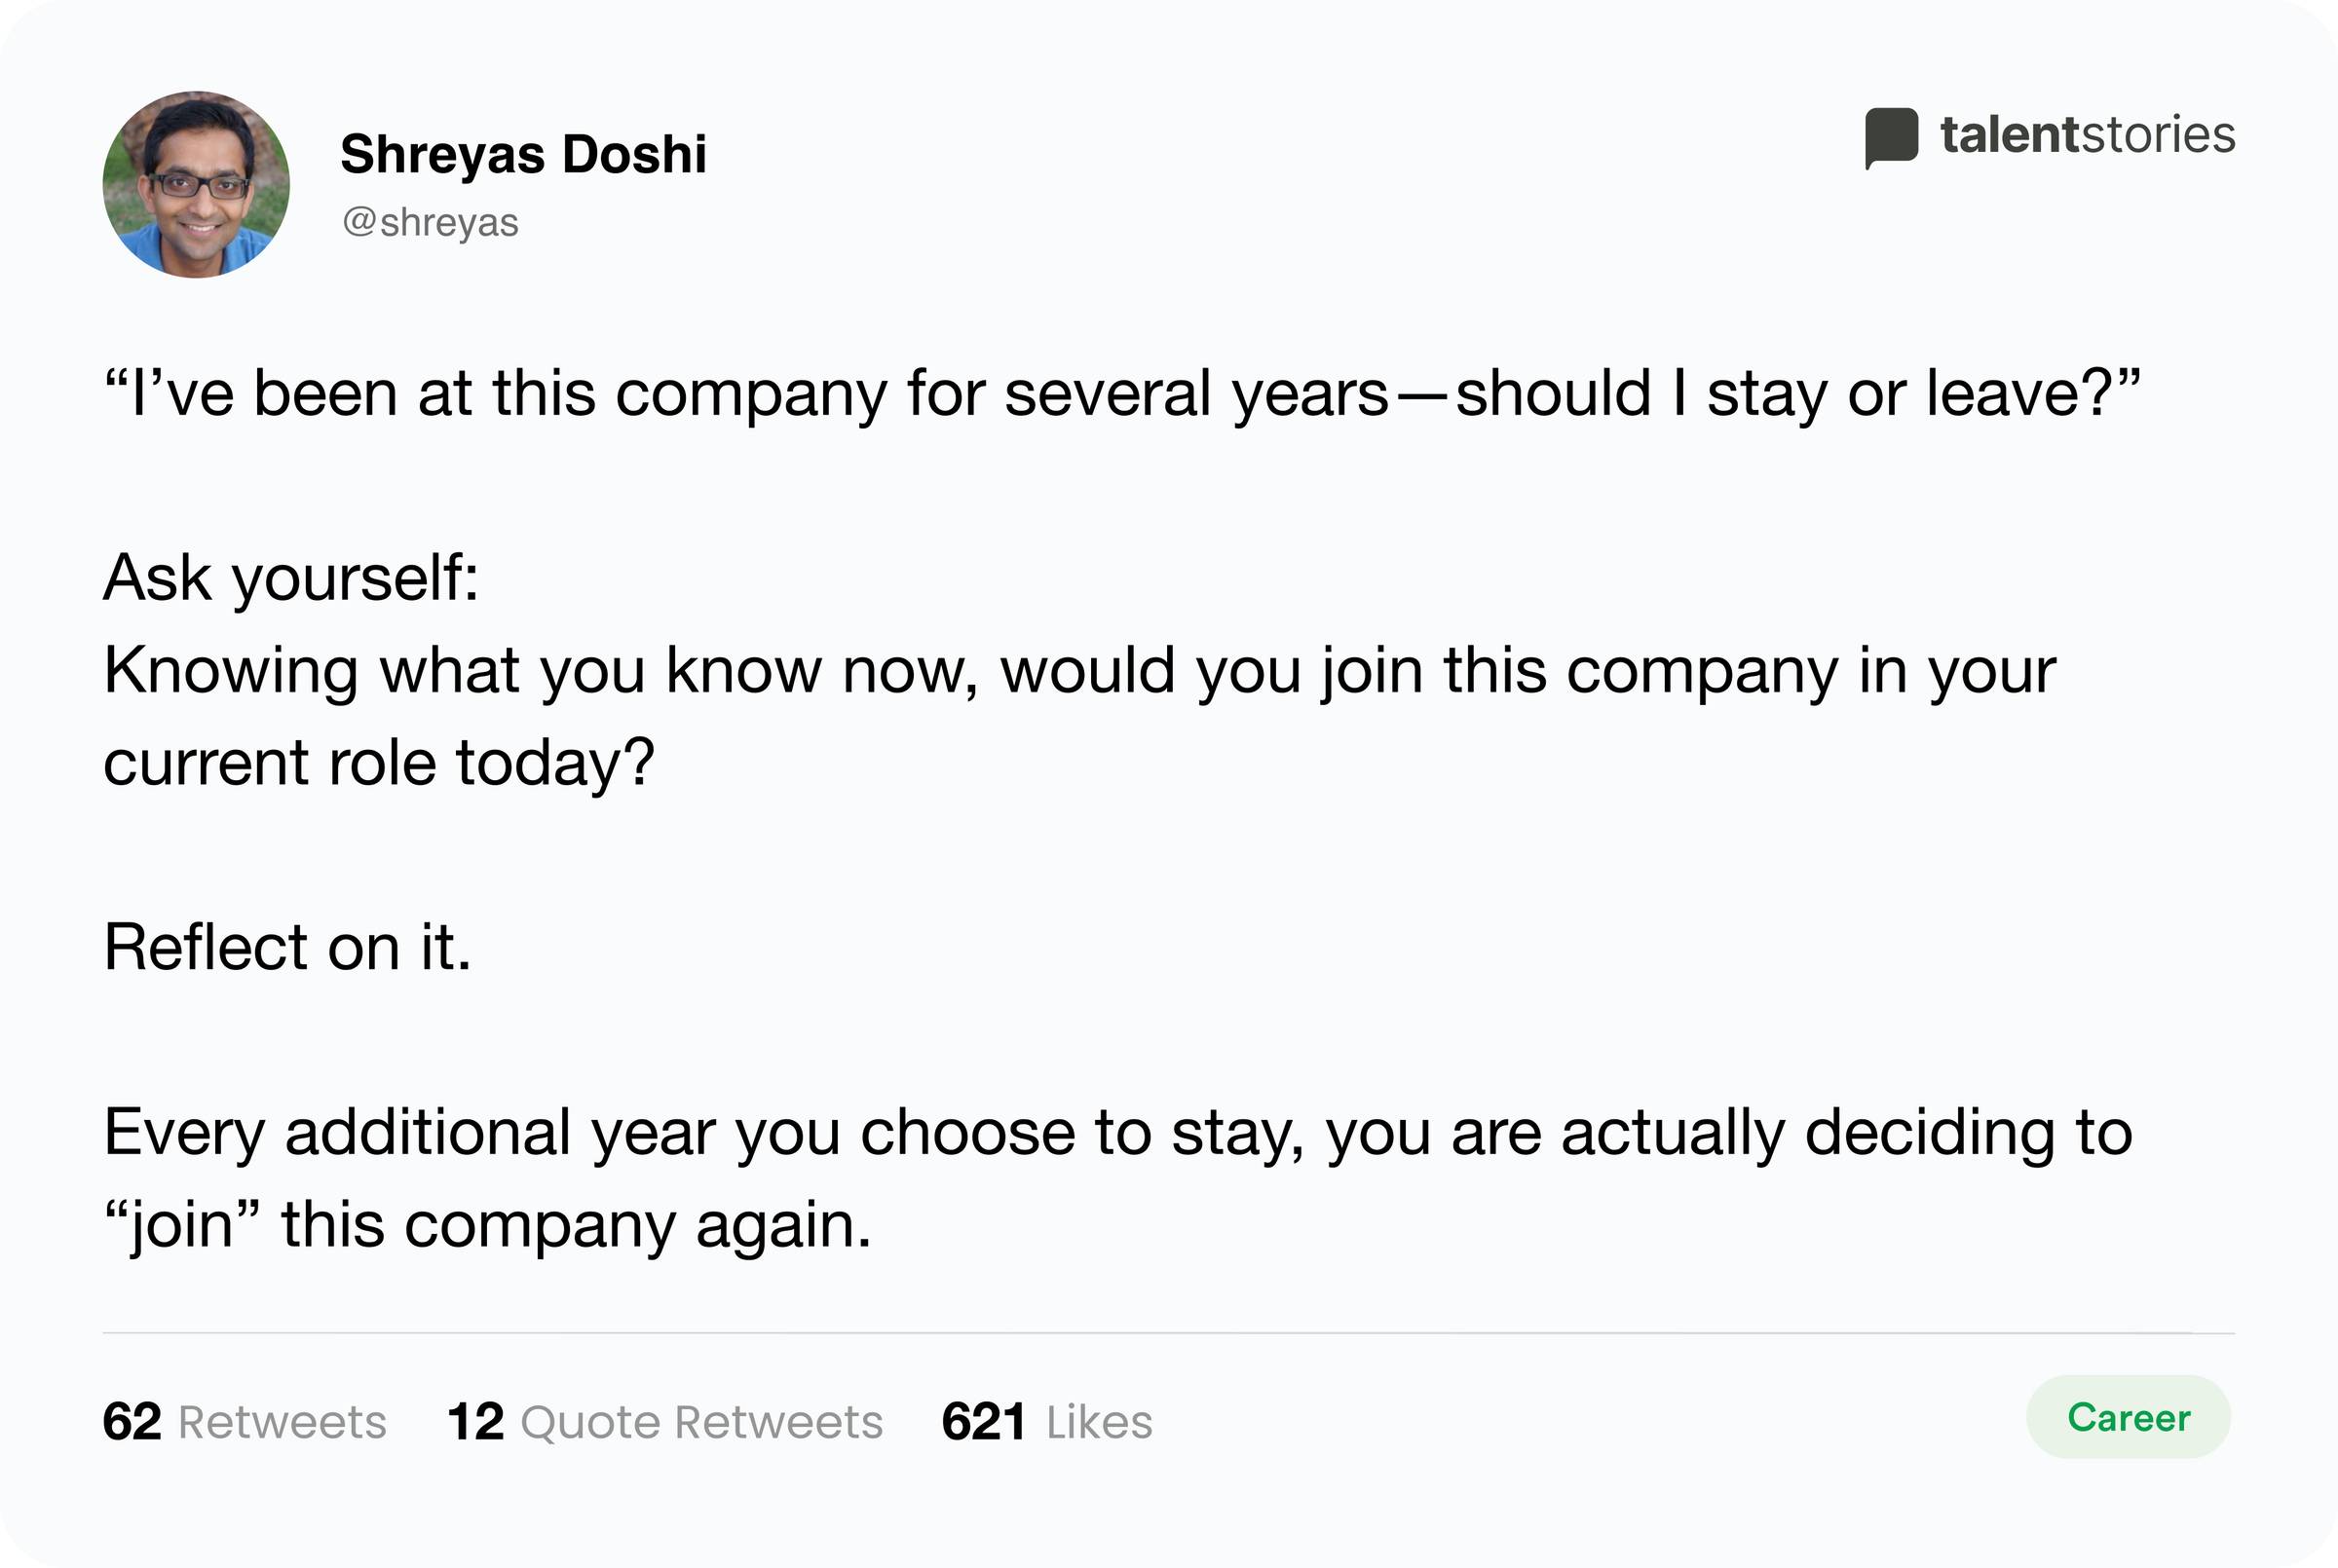Open Shreyas Doshi's profile photo
This screenshot has width=2338, height=1568.
point(196,184)
